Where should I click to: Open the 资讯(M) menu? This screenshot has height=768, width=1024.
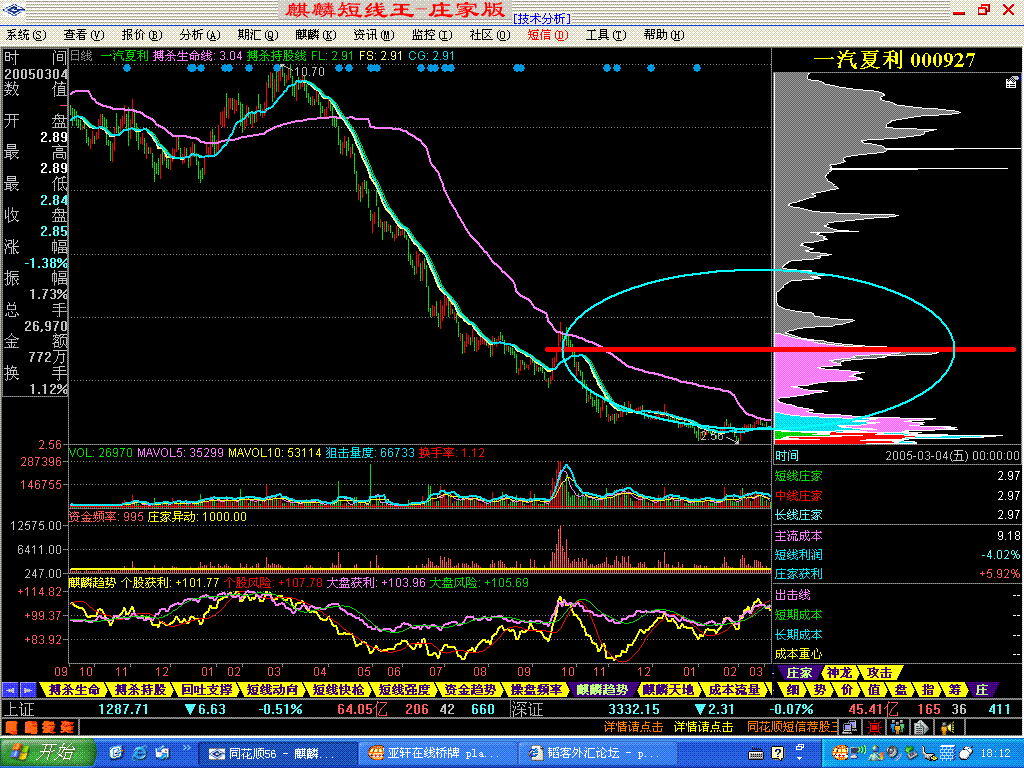[x=374, y=35]
